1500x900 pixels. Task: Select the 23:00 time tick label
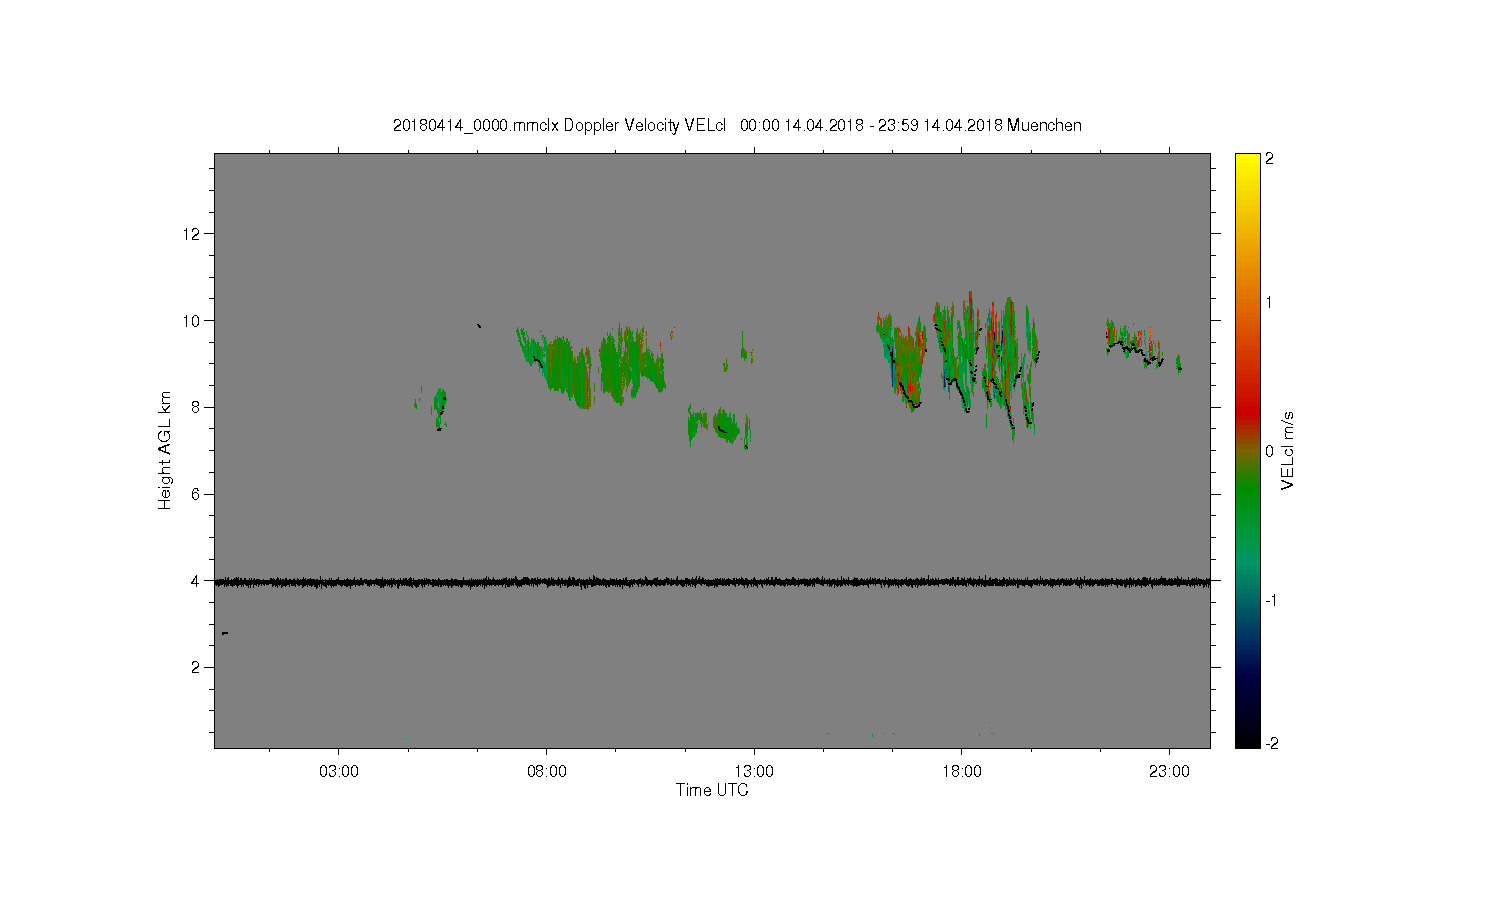[x=1170, y=771]
